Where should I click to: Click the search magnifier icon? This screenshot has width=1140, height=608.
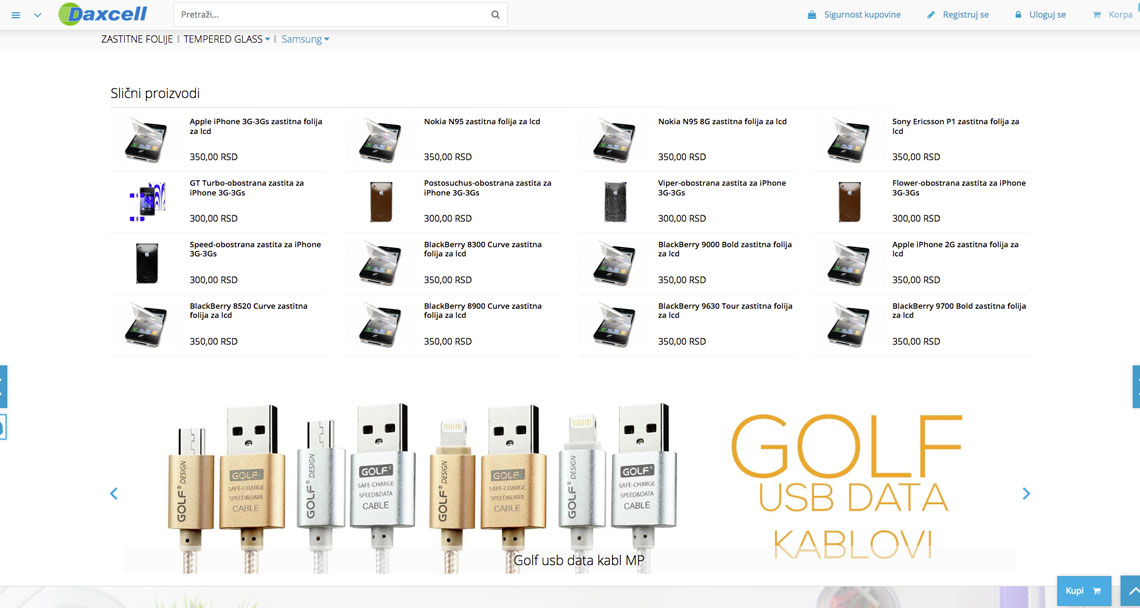495,15
